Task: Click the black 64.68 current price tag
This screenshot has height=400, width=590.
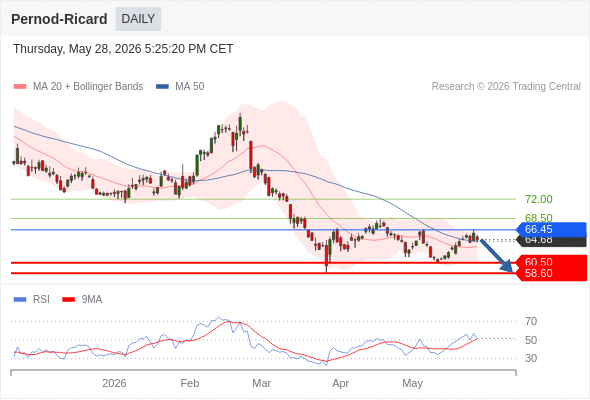Action: coord(552,241)
